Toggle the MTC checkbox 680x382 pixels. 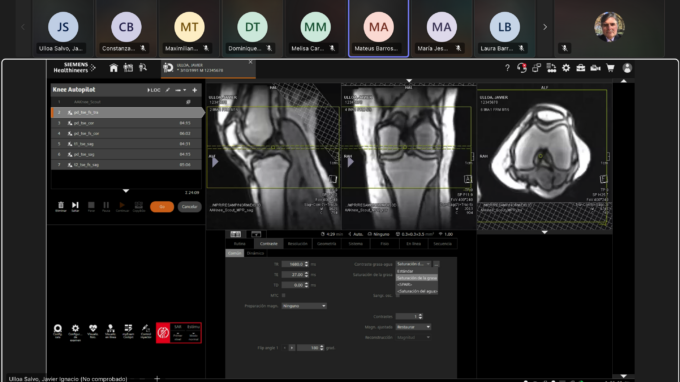click(284, 295)
